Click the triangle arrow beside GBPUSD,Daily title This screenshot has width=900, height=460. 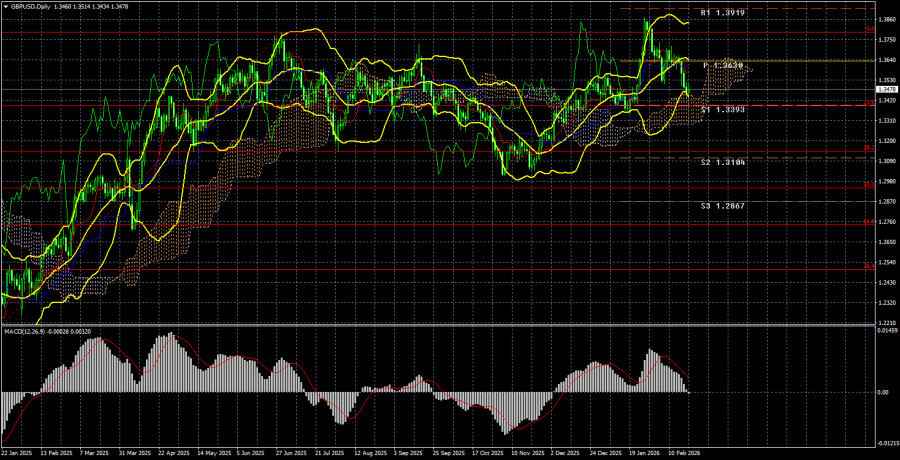[6, 6]
